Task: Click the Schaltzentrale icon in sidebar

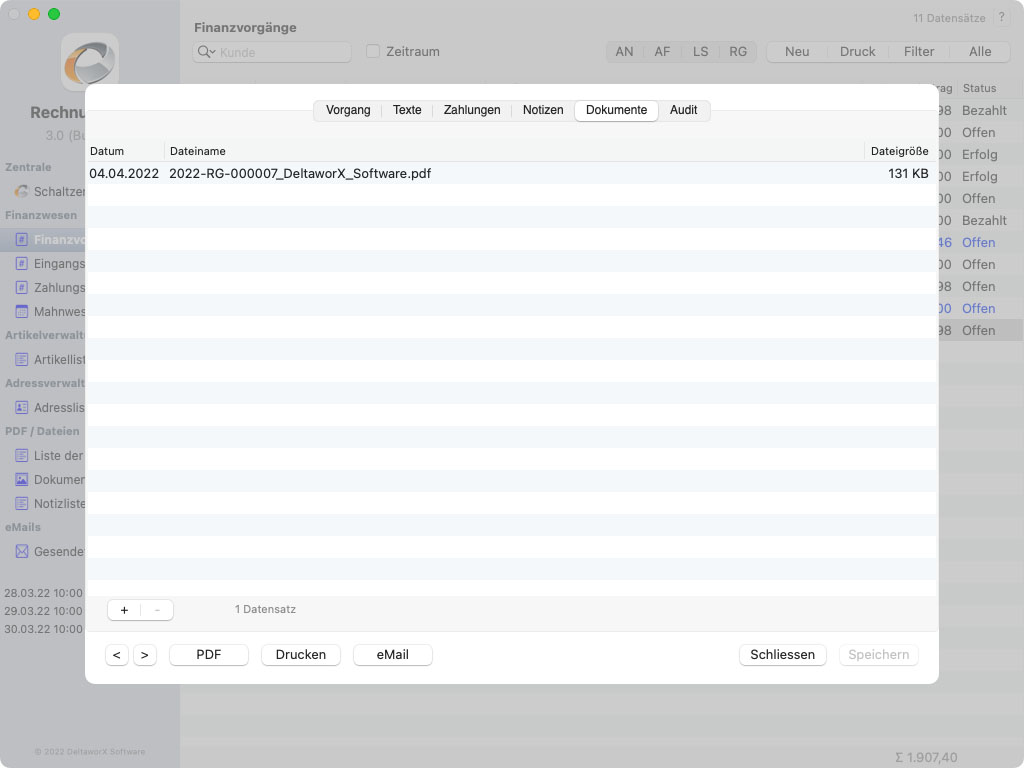Action: [22, 192]
